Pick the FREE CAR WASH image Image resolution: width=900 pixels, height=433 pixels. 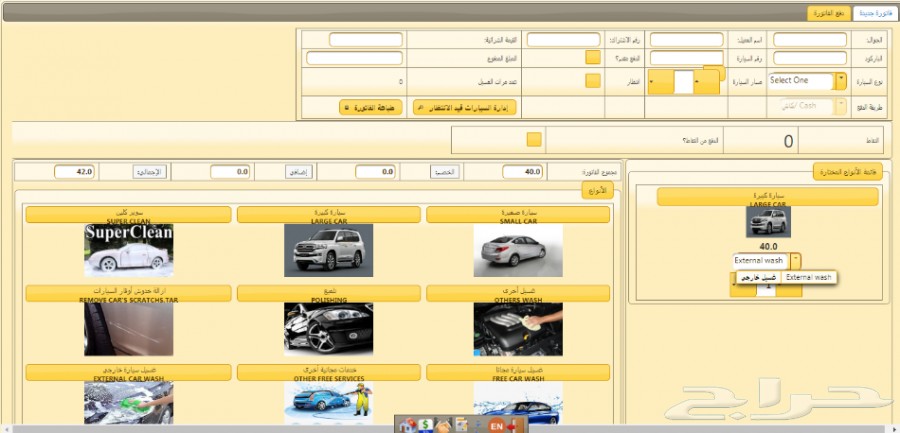(518, 403)
